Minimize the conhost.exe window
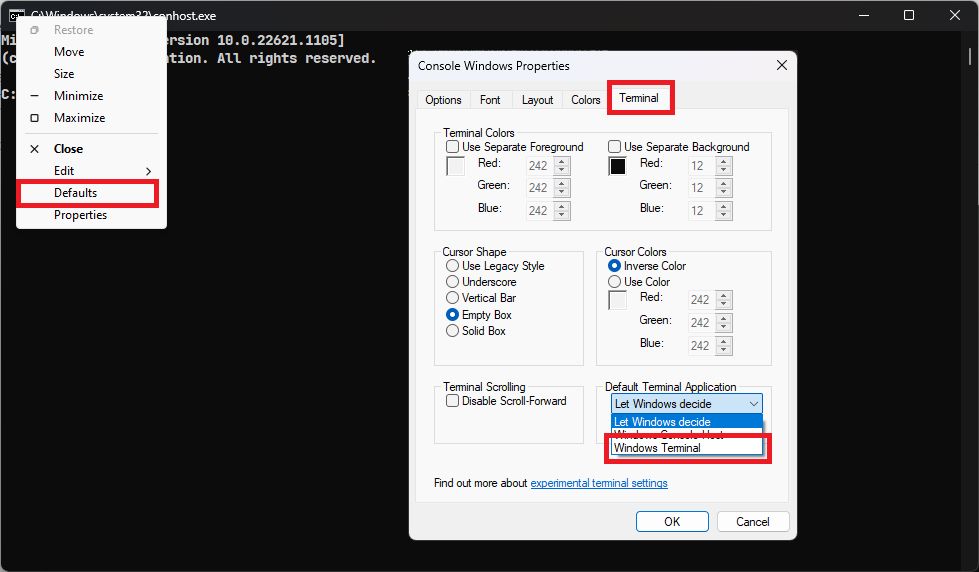The image size is (979, 572). (x=863, y=15)
